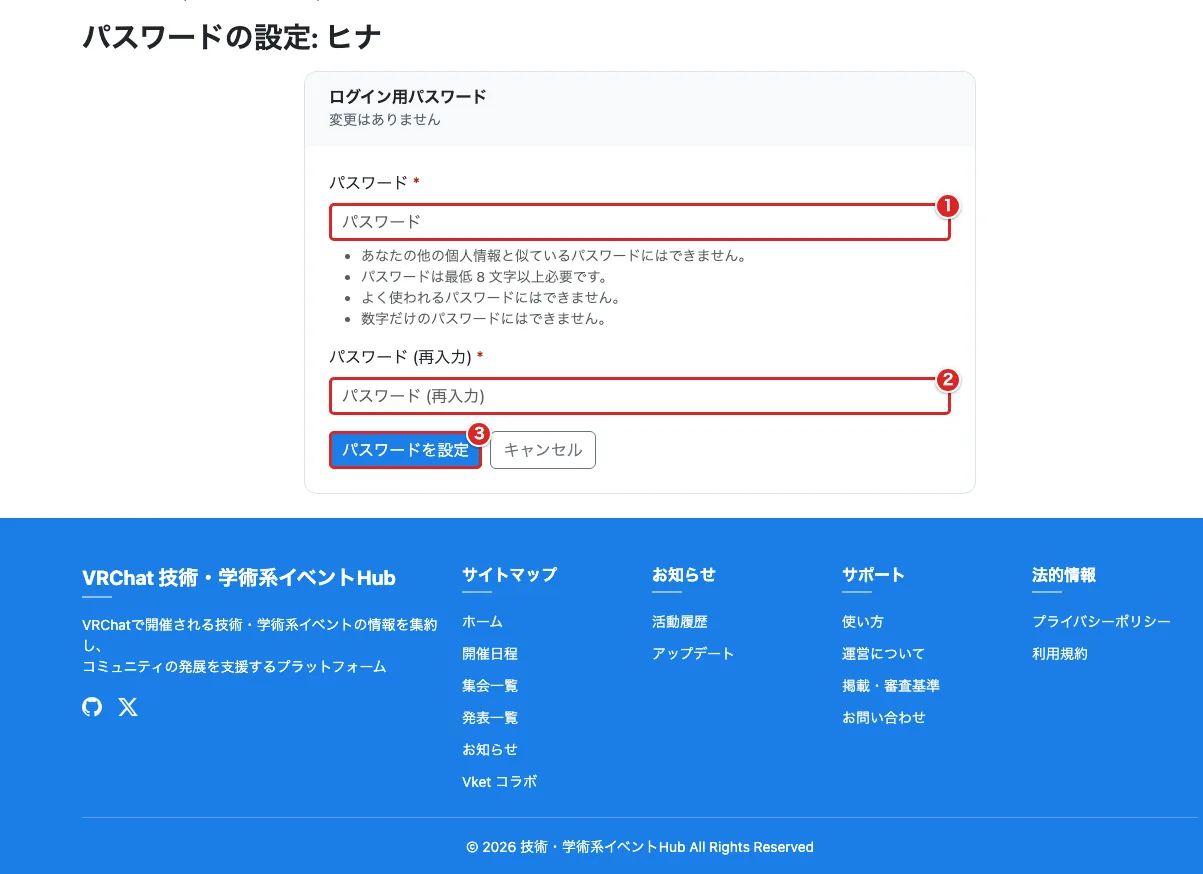Open the 利用規約 link
The height and width of the screenshot is (874, 1203).
coord(1060,654)
